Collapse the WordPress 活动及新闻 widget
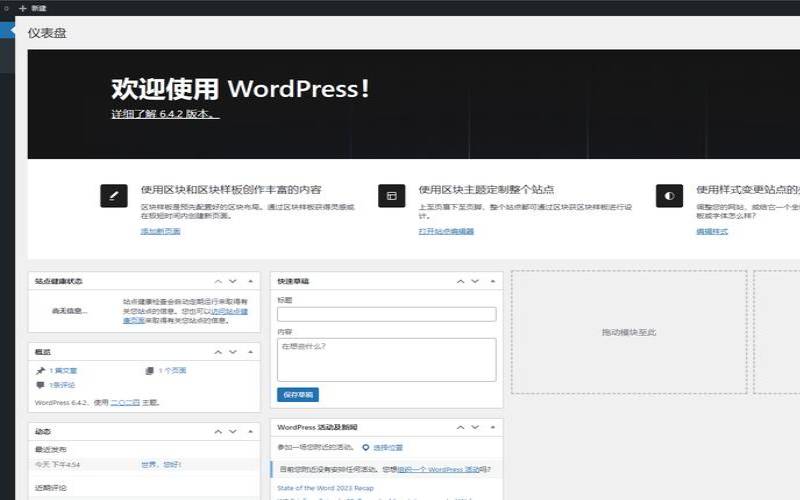This screenshot has height=500, width=800. (492, 427)
